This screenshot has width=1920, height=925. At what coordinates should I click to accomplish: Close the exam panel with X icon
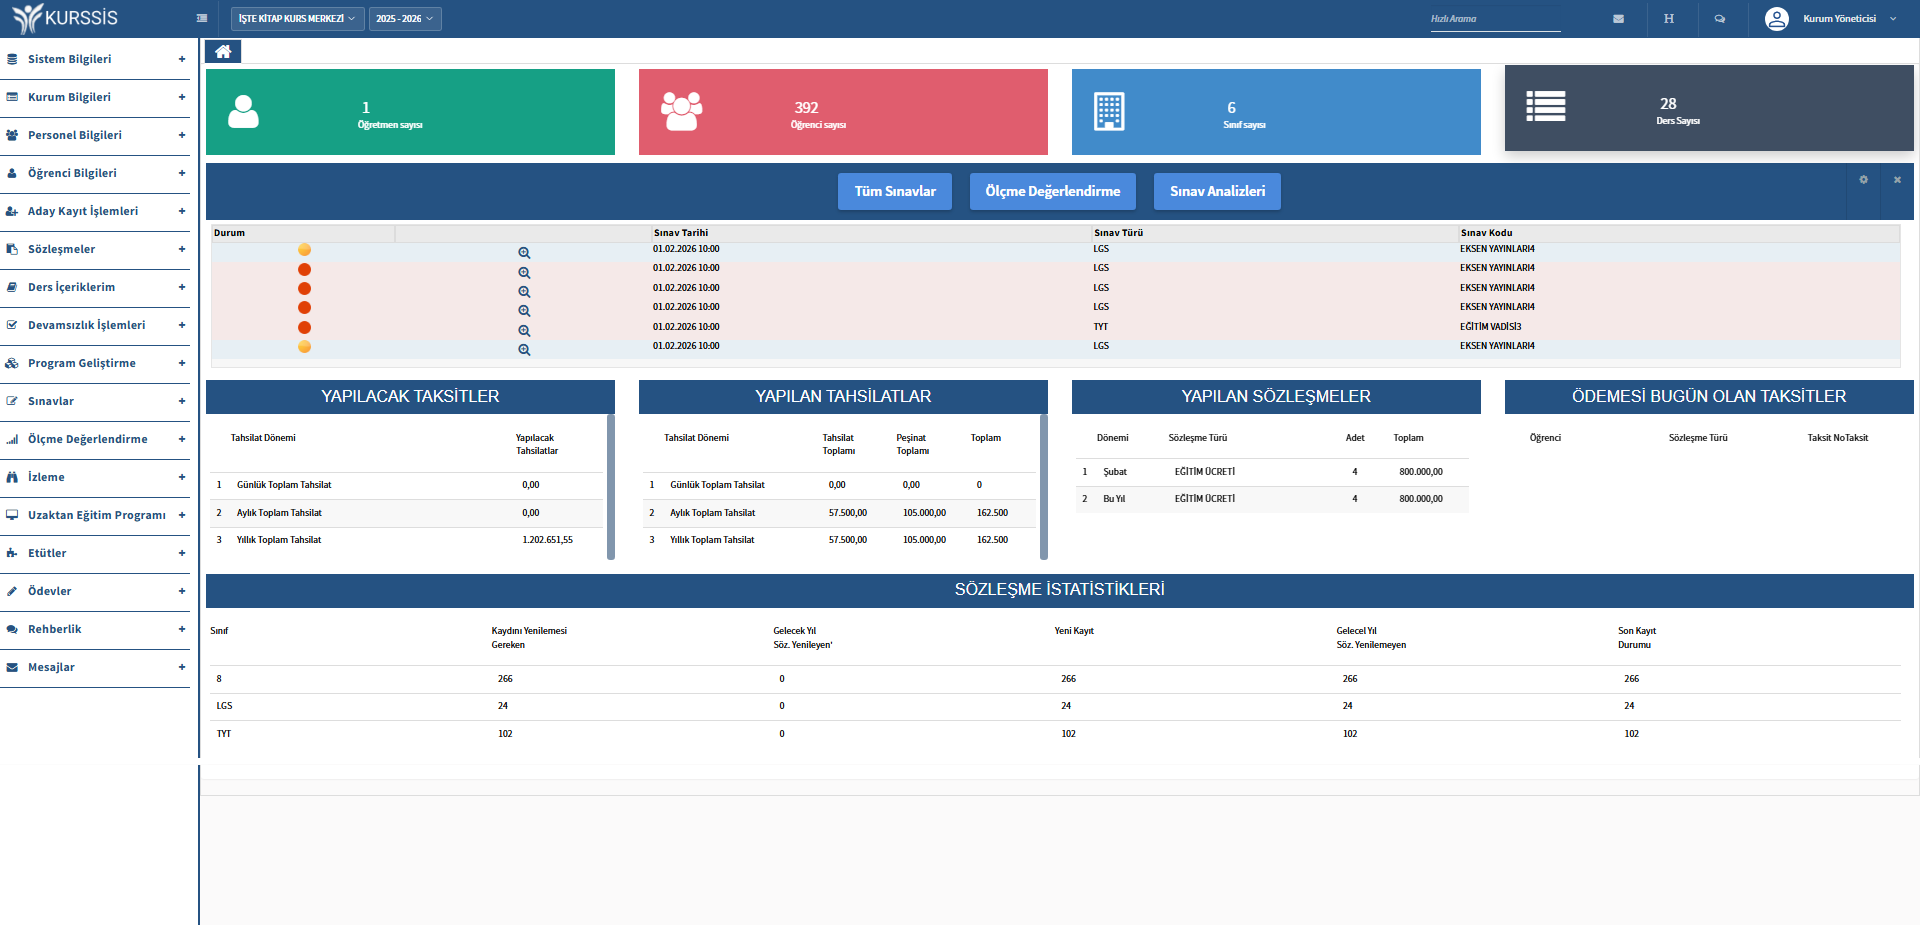[1897, 180]
